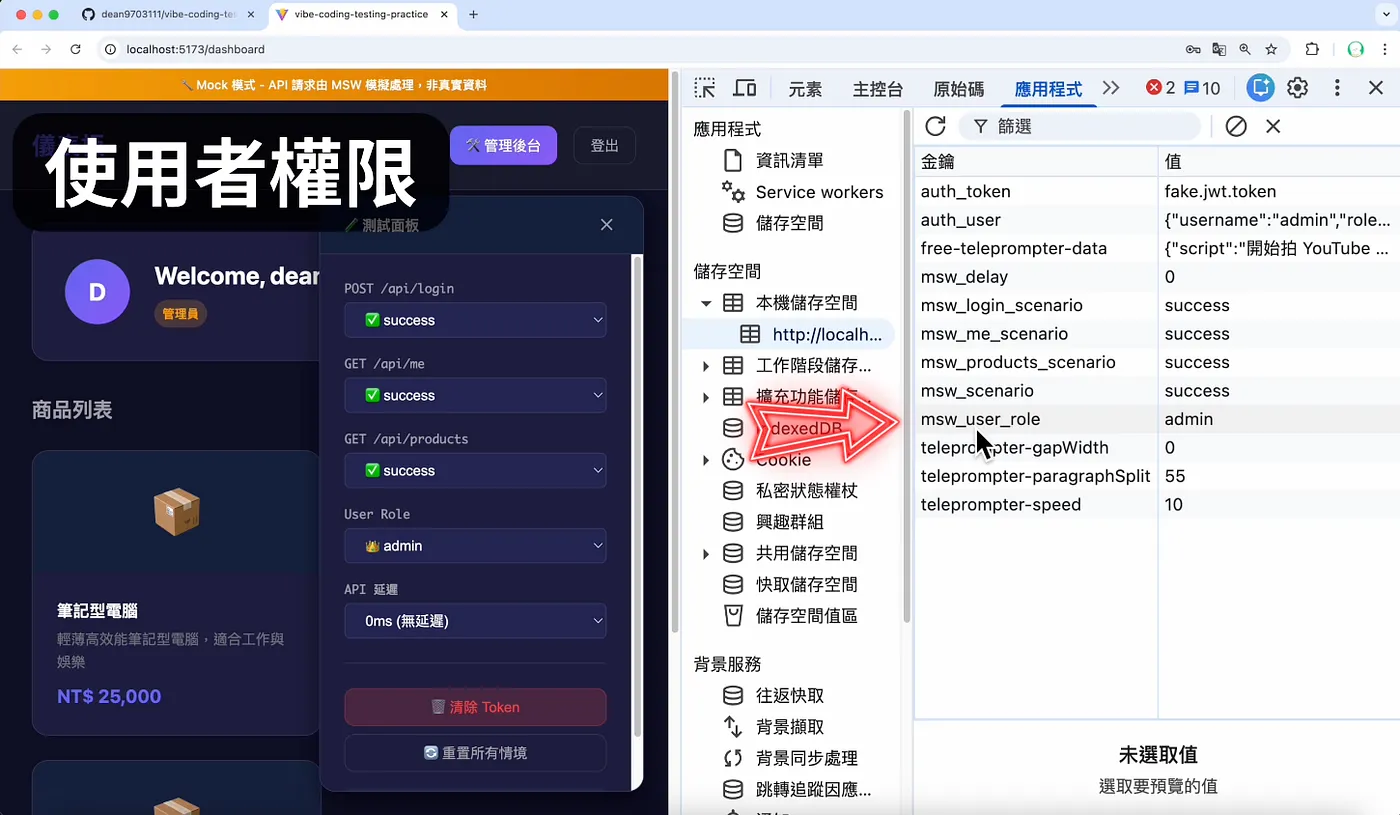The image size is (1400, 815).
Task: Expand the Cookie tree node
Action: point(706,460)
